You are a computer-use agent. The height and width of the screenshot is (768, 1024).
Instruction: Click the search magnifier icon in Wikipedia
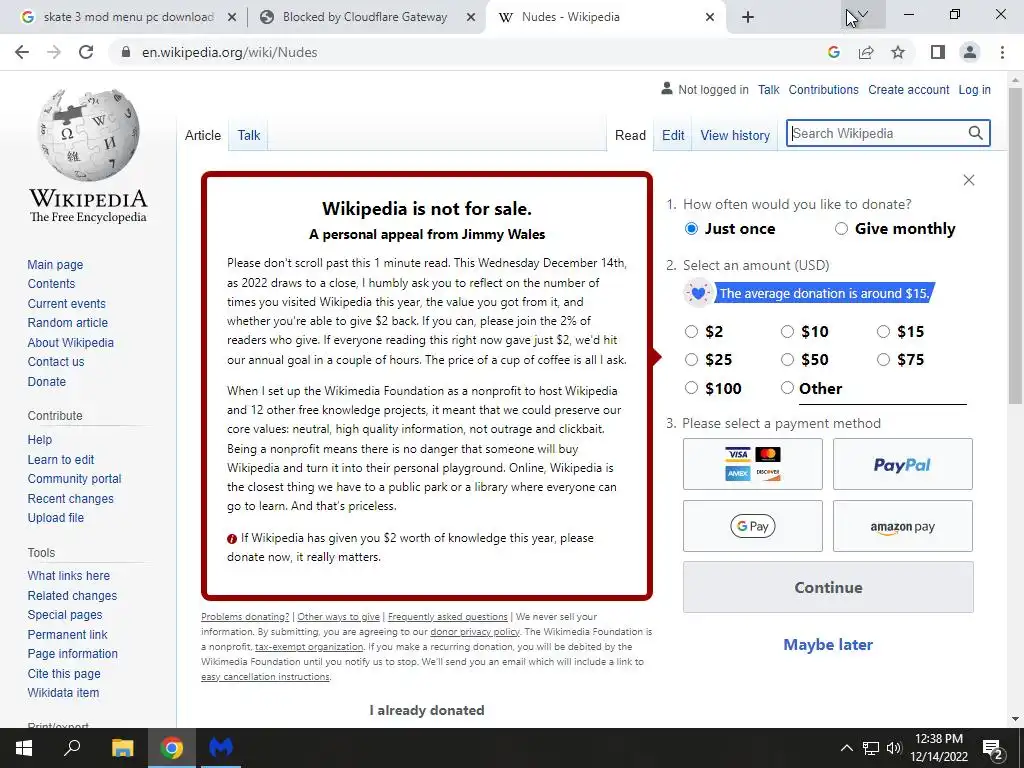pyautogui.click(x=976, y=133)
